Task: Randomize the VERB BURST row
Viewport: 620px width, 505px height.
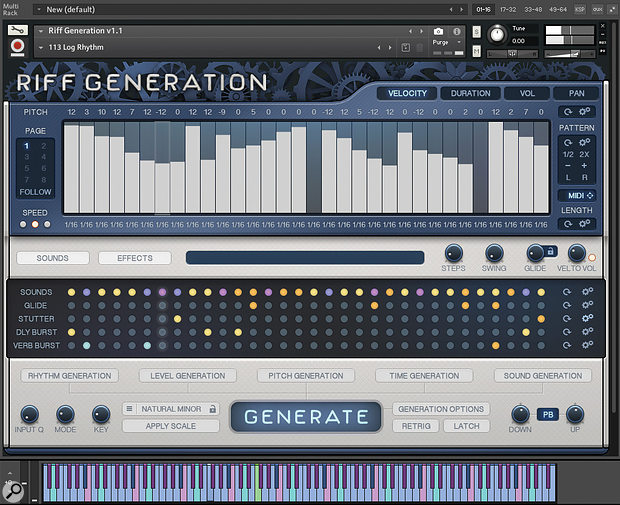Action: (x=567, y=345)
